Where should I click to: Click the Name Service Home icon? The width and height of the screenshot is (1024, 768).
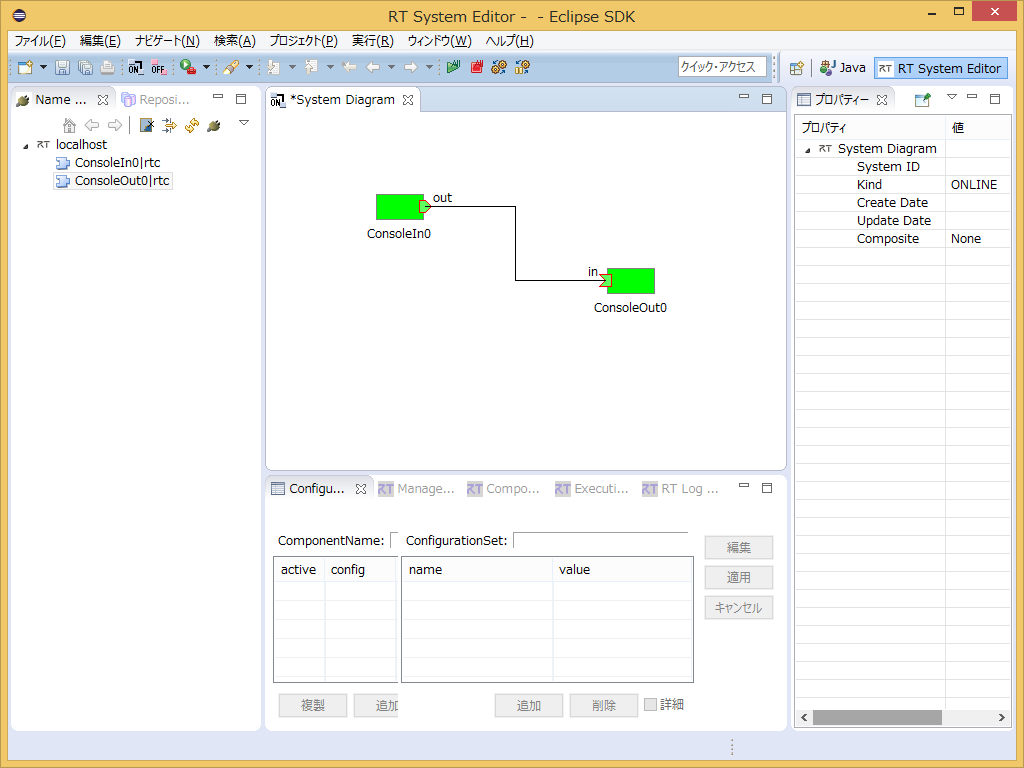pyautogui.click(x=69, y=125)
